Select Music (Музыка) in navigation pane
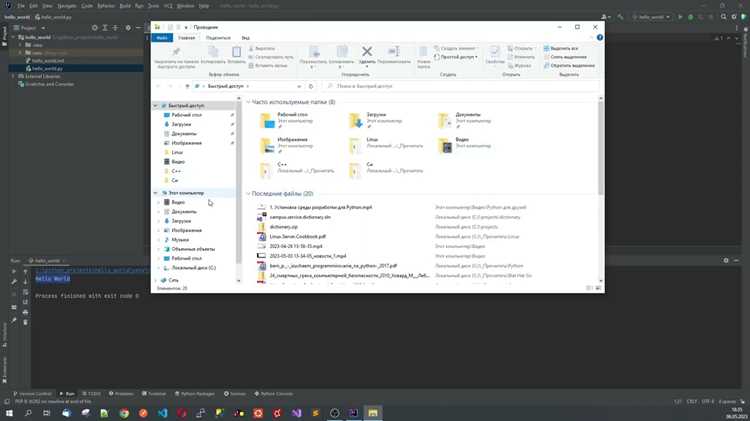 180,240
